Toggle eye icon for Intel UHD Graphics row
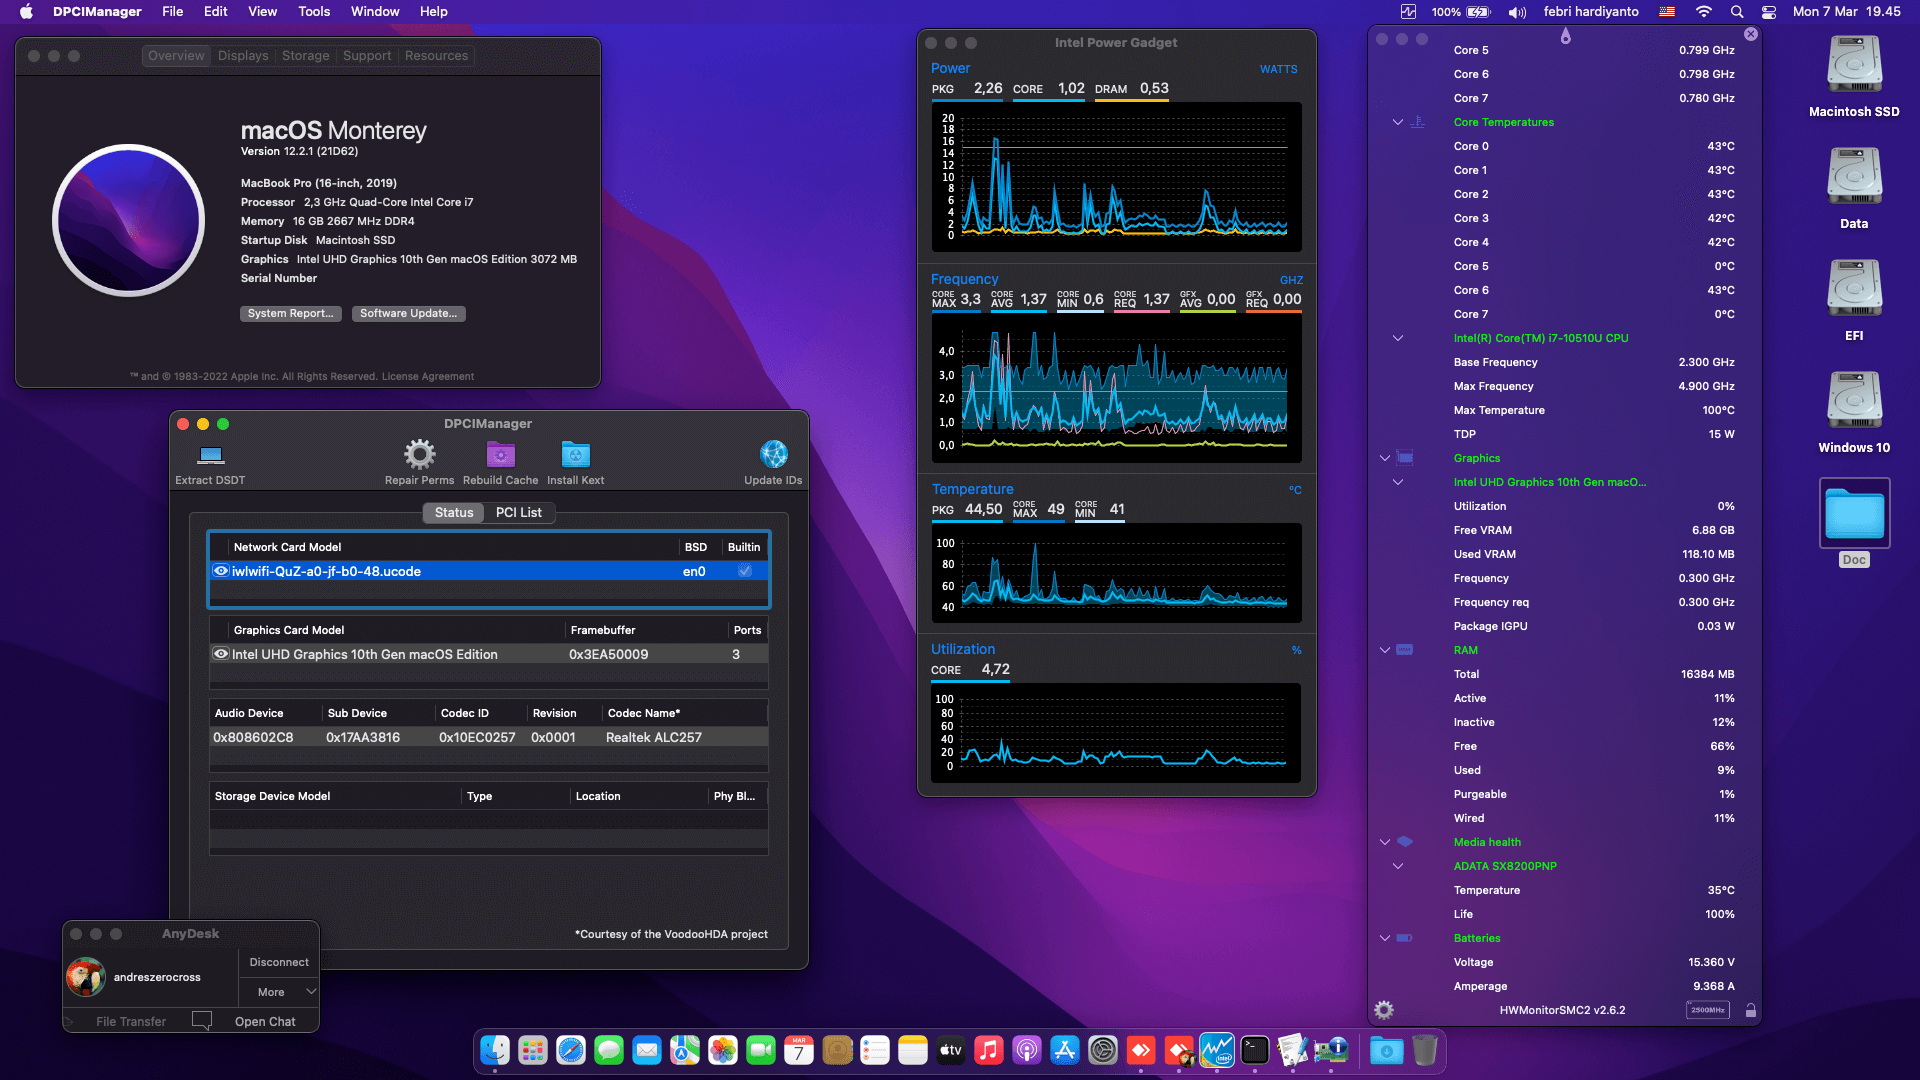 221,654
